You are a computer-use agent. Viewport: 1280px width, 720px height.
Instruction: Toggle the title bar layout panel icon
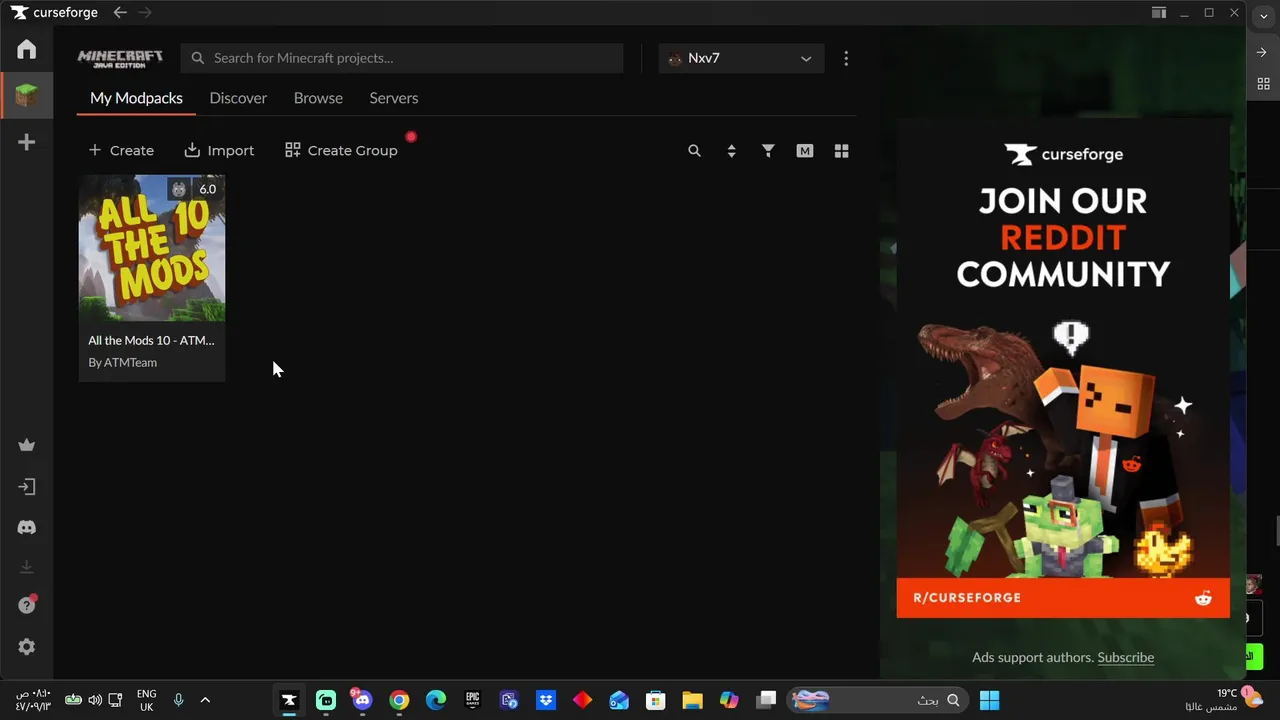[1159, 13]
